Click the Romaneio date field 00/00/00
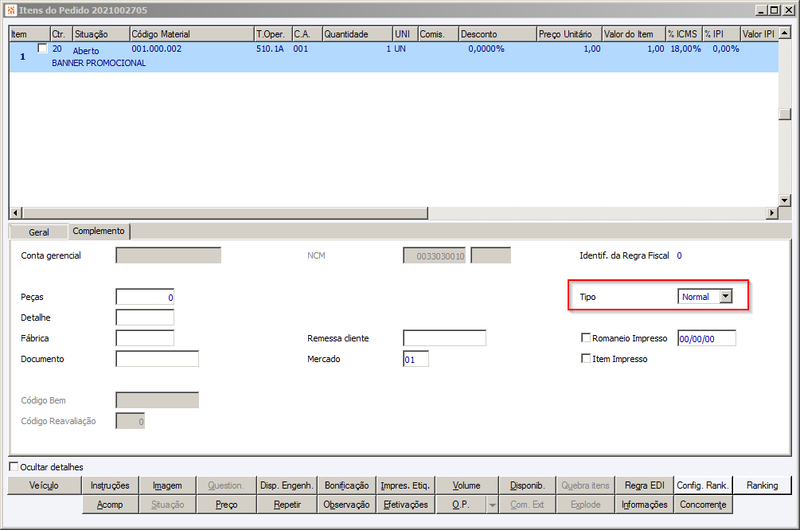The height and width of the screenshot is (530, 800). 707,338
